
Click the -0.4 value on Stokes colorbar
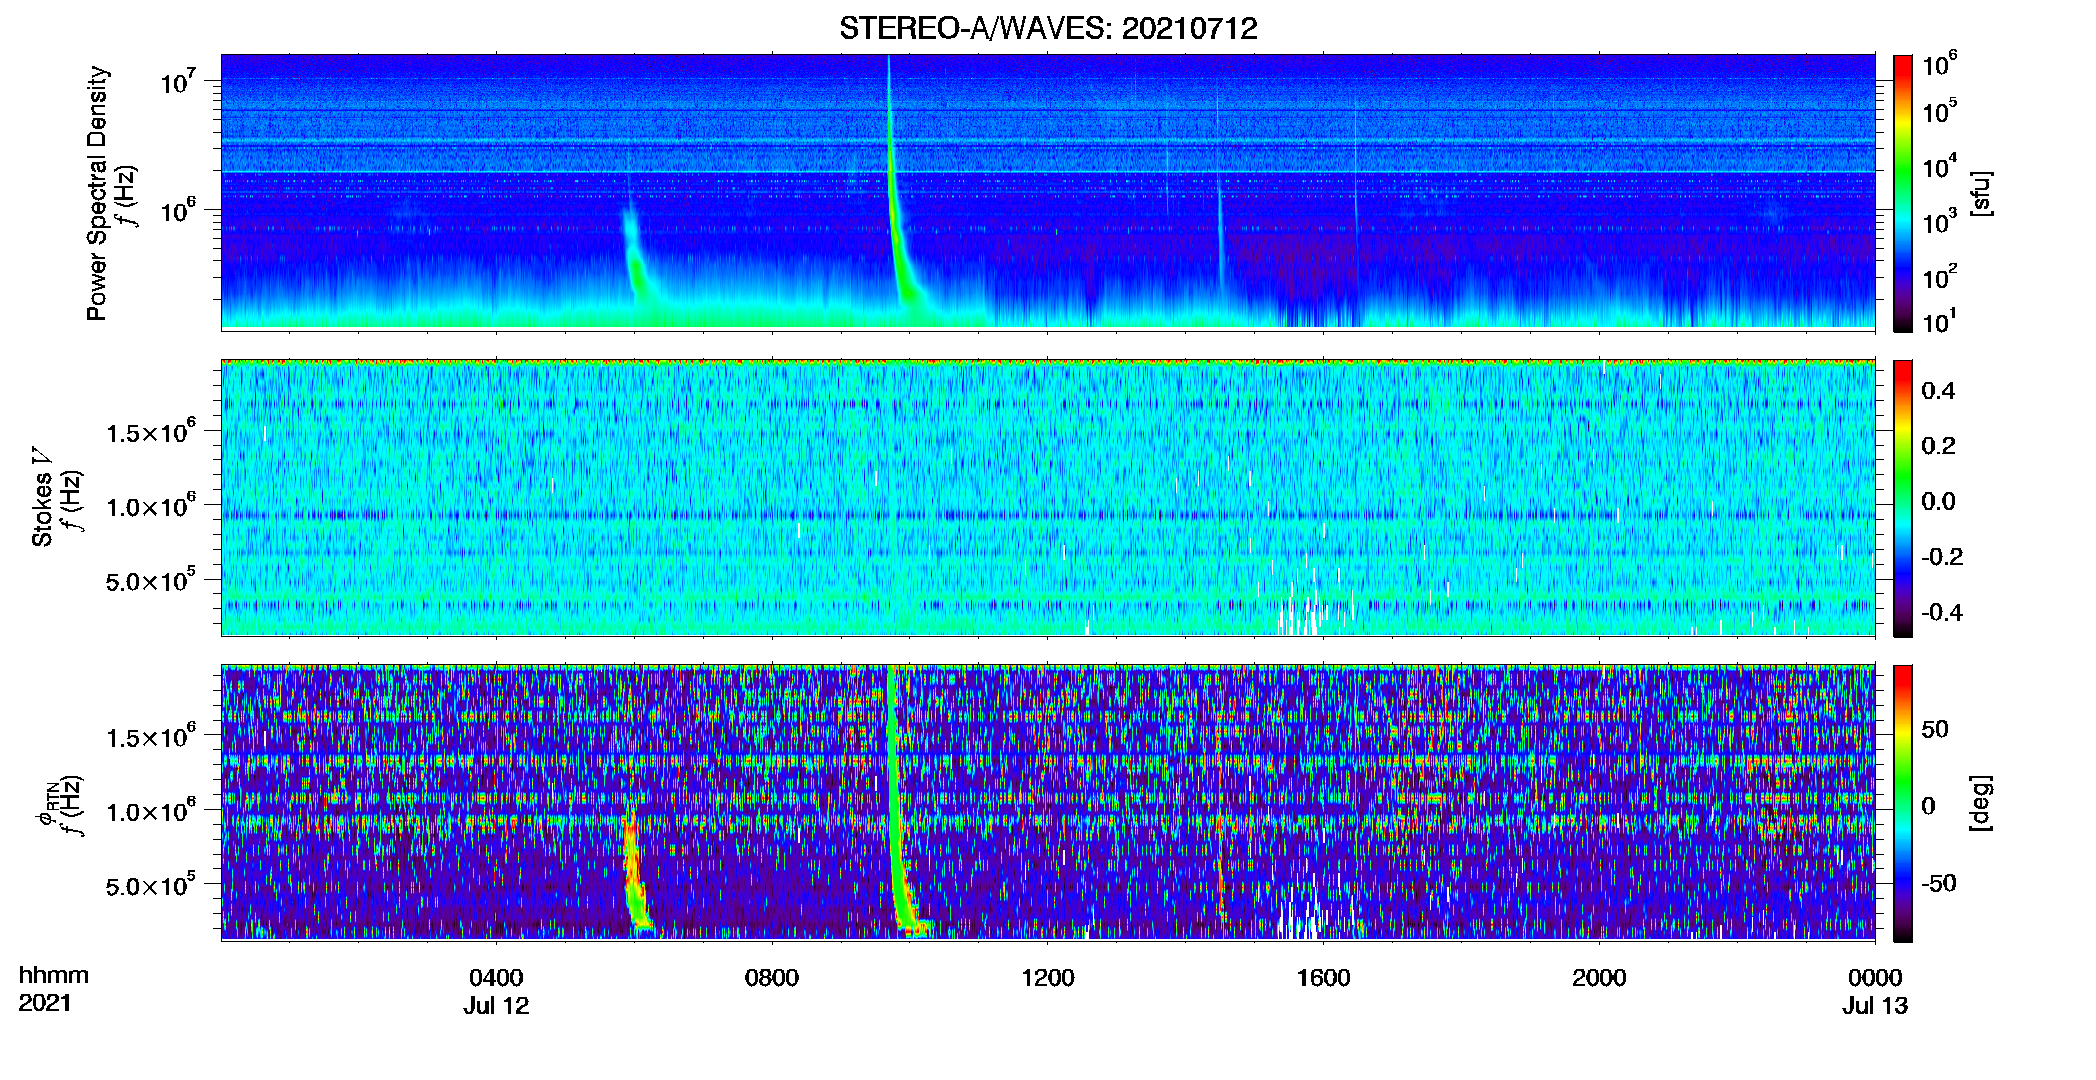pos(1941,612)
